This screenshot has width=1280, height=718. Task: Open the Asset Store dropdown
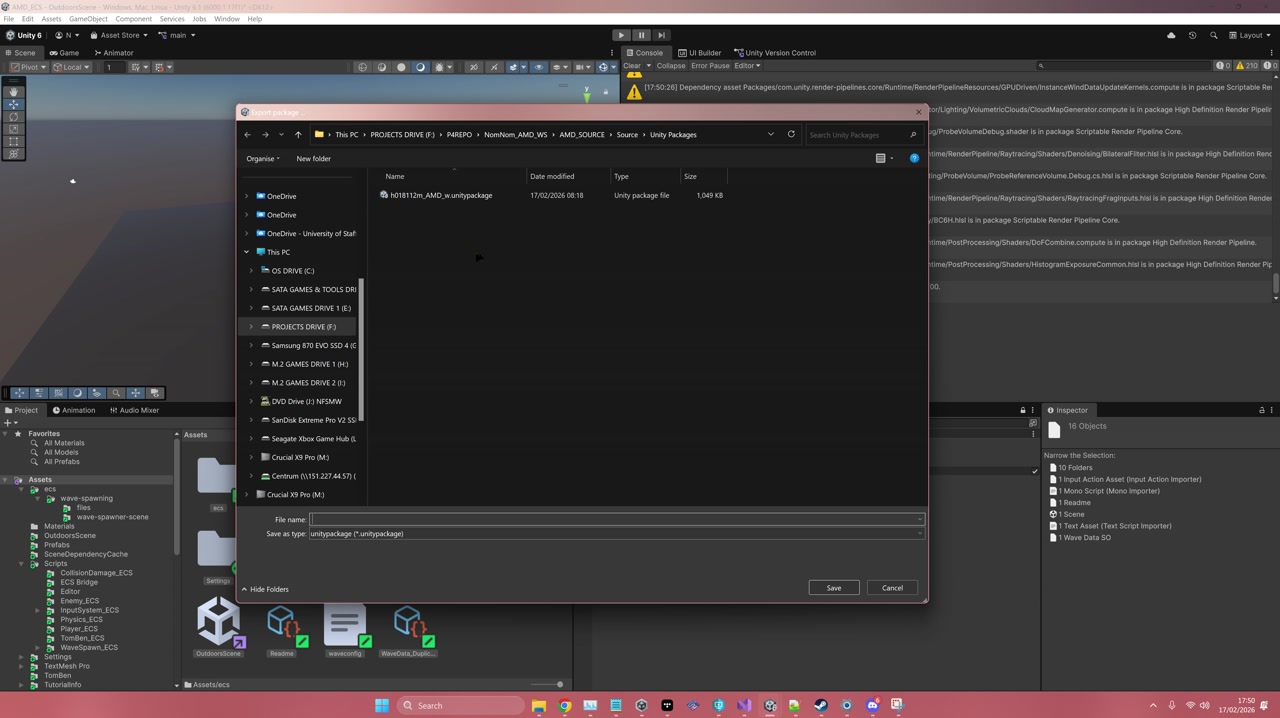pyautogui.click(x=119, y=35)
